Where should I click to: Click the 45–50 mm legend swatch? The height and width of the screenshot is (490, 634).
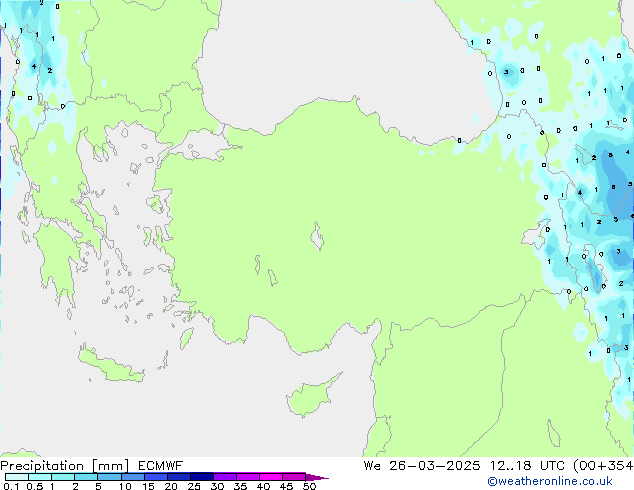tap(294, 477)
